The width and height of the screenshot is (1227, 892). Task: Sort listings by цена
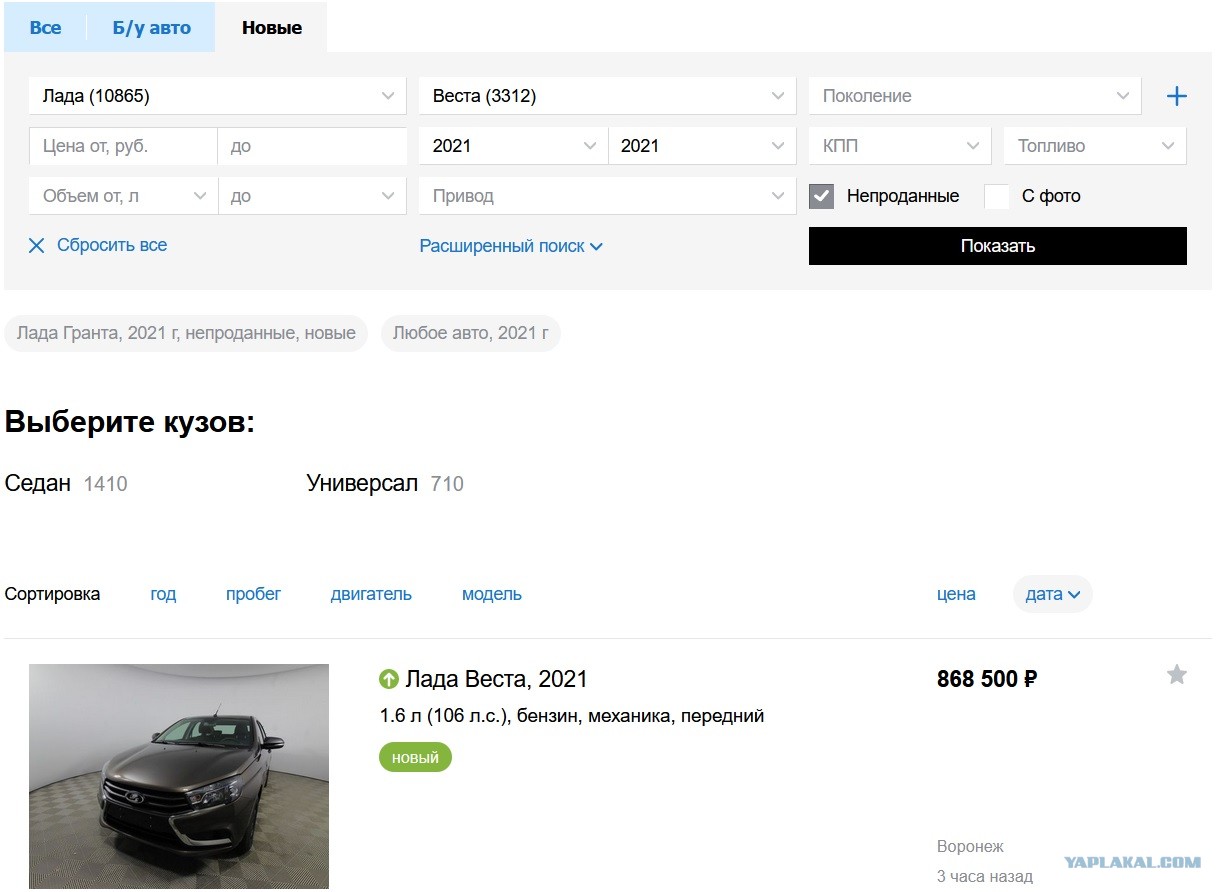(956, 594)
